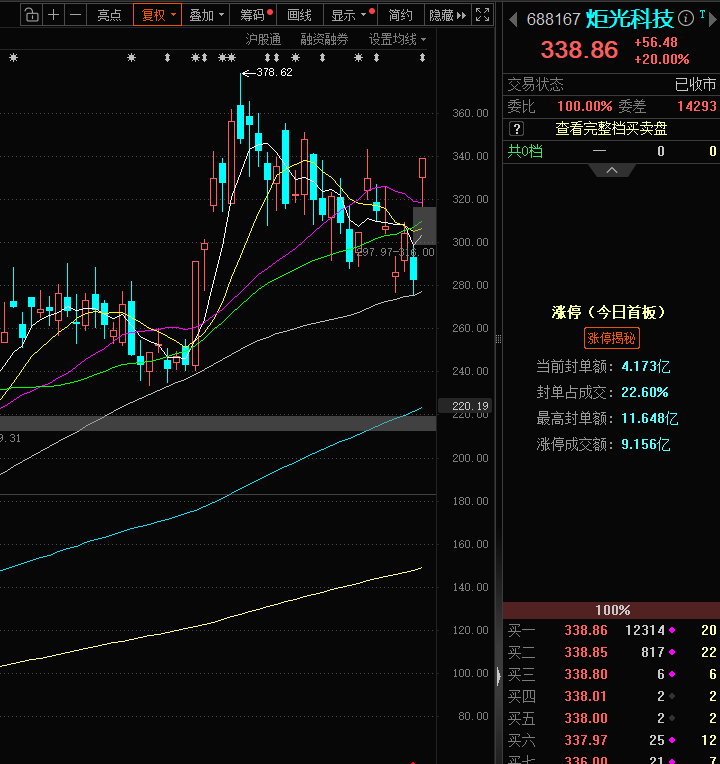
Task: Click the stock code 688167
Action: (553, 19)
